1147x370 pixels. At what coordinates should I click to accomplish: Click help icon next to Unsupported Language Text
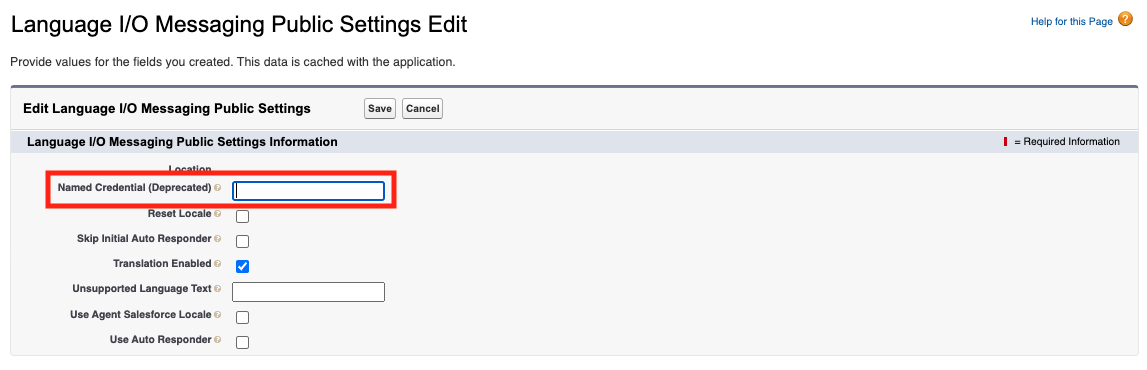click(x=217, y=289)
